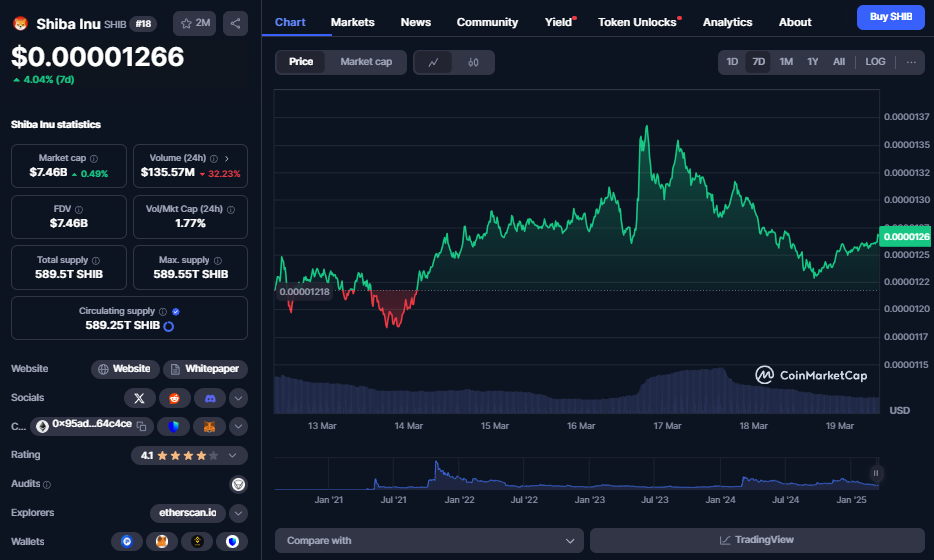Set chart range to 1M
The height and width of the screenshot is (560, 934).
(x=786, y=62)
